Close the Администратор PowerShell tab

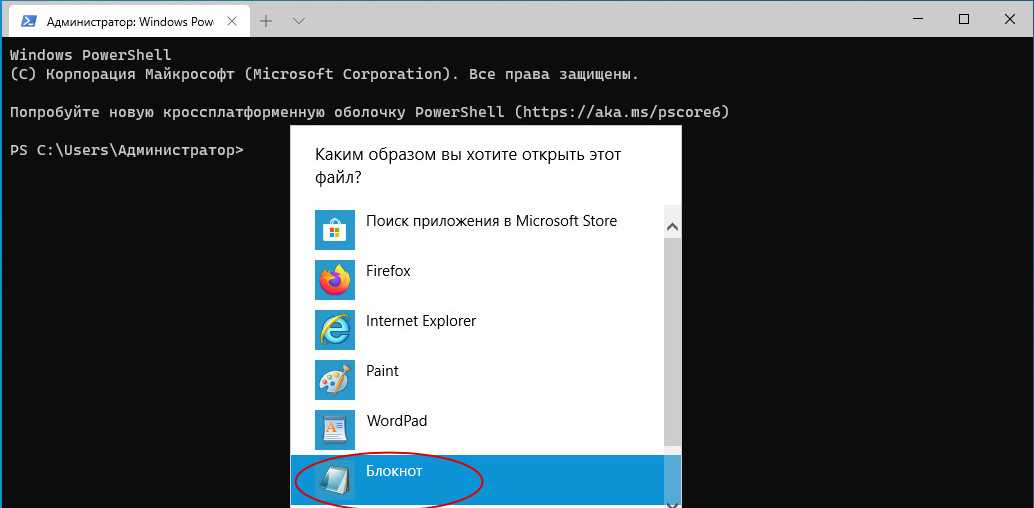(230, 20)
